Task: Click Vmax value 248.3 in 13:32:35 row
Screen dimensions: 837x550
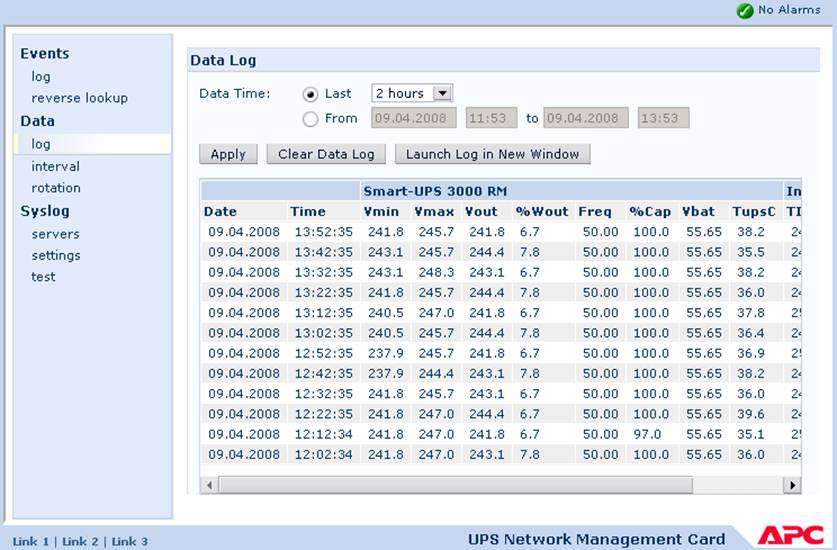Action: click(x=436, y=272)
